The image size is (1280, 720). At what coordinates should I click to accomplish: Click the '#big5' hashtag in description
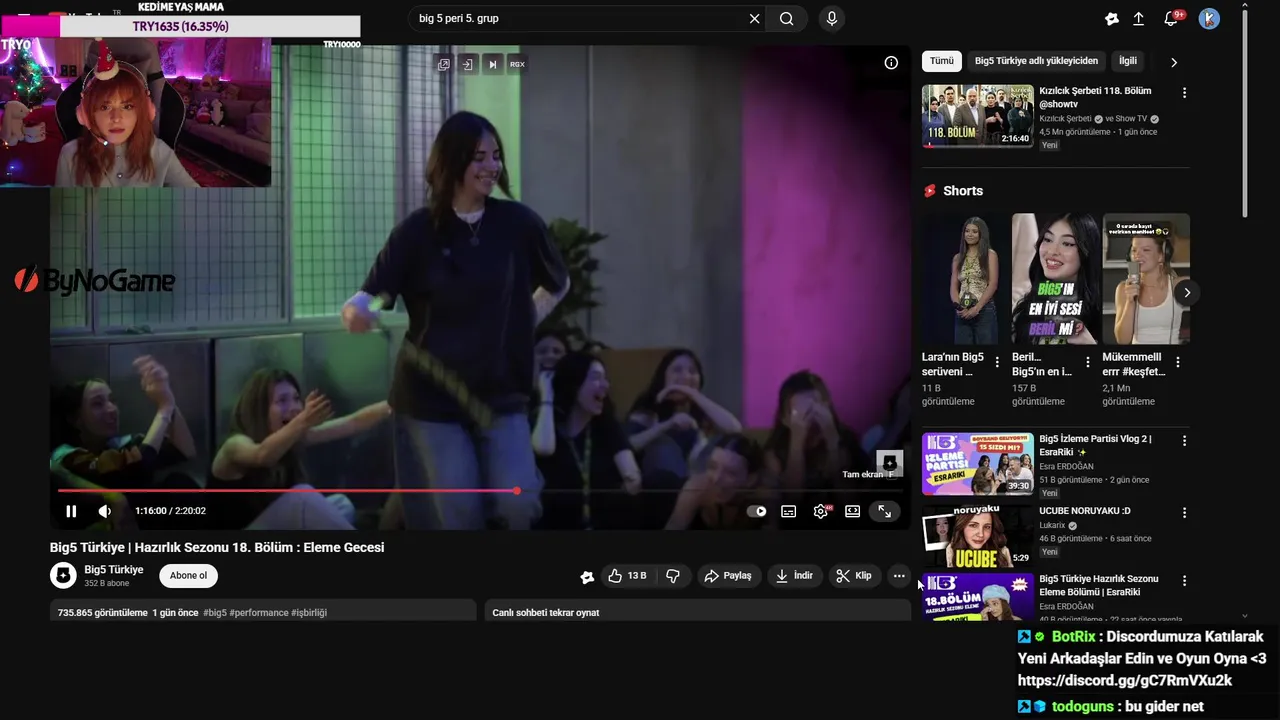[x=215, y=613]
